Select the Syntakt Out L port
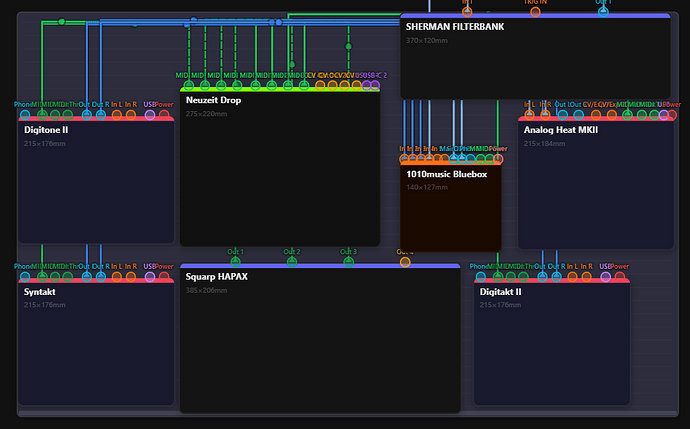 (x=87, y=277)
